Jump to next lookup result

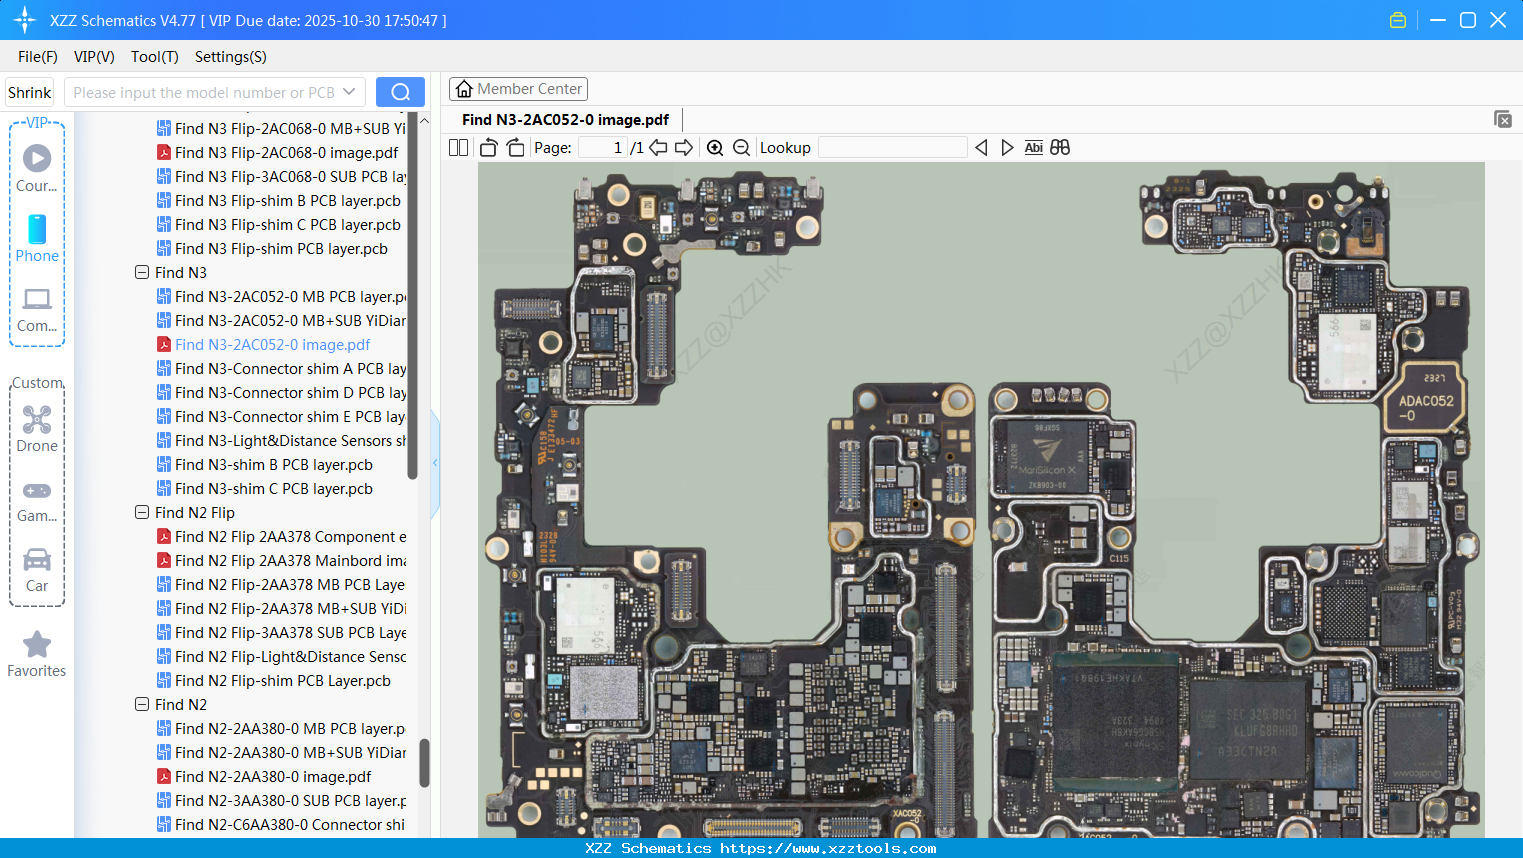point(1007,148)
